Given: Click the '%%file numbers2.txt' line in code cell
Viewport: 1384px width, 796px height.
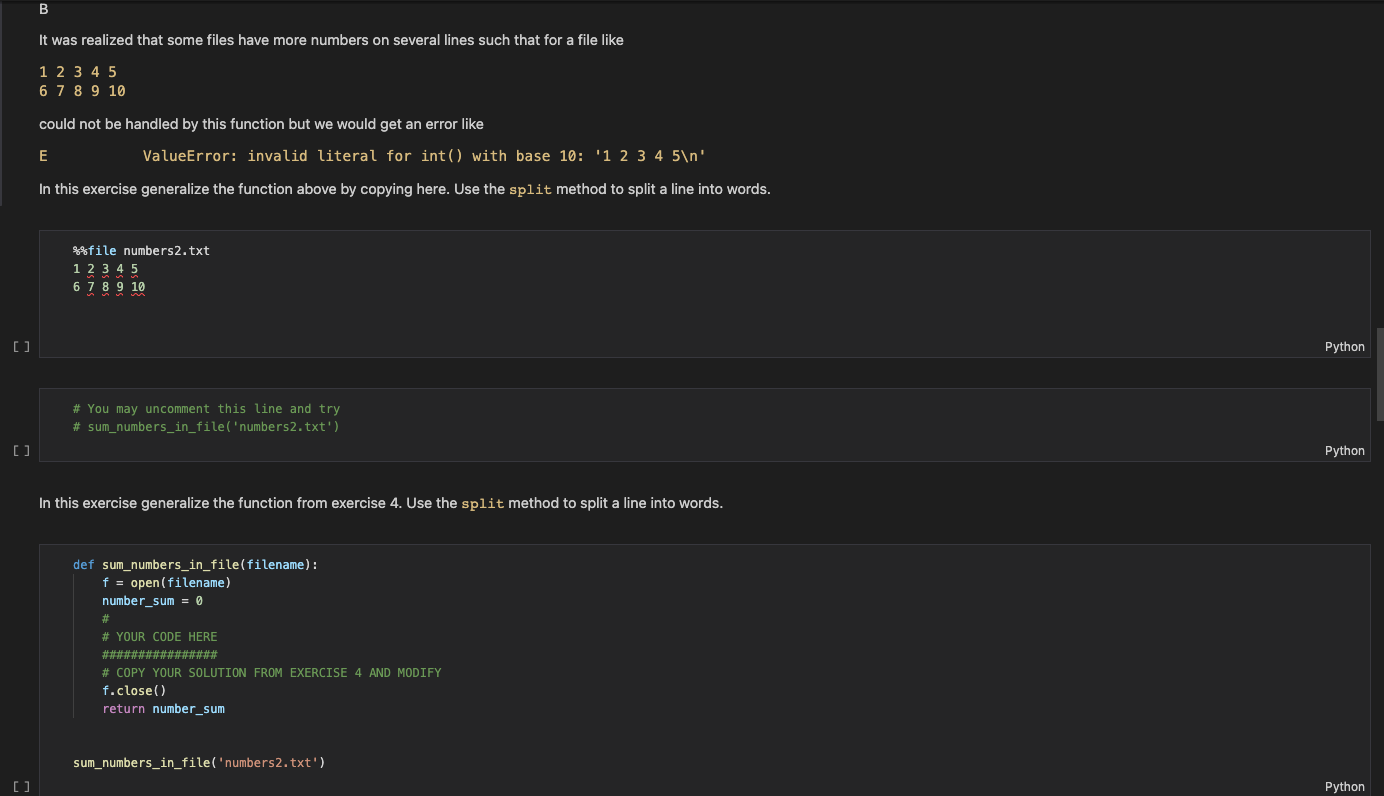Looking at the screenshot, I should [141, 251].
